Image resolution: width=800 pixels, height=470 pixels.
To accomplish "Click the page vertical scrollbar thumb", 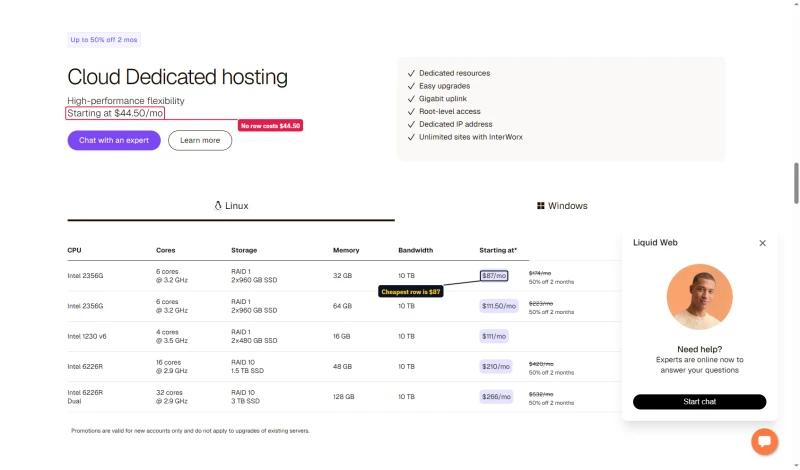I will (796, 183).
